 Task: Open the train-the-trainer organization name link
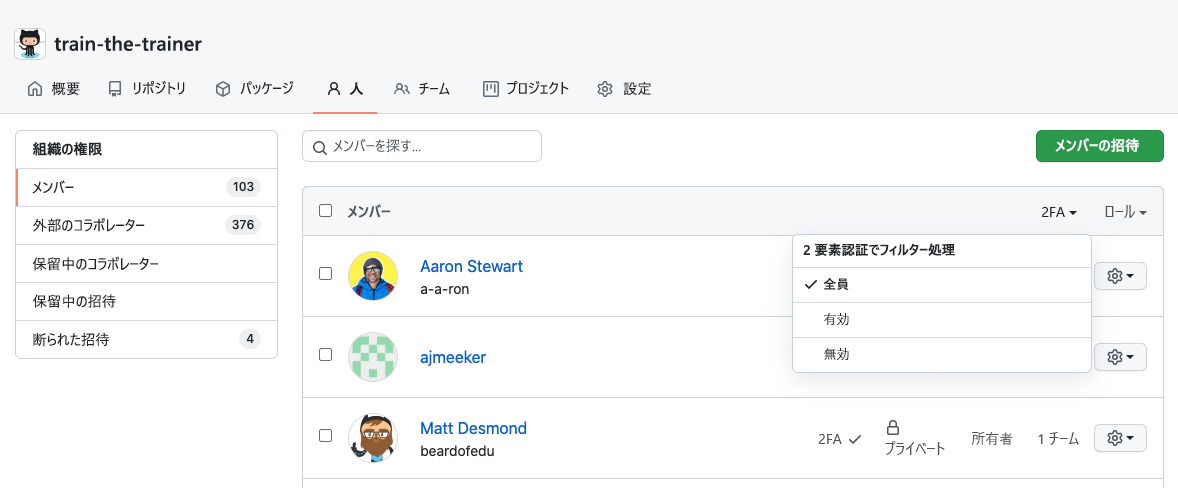[128, 44]
